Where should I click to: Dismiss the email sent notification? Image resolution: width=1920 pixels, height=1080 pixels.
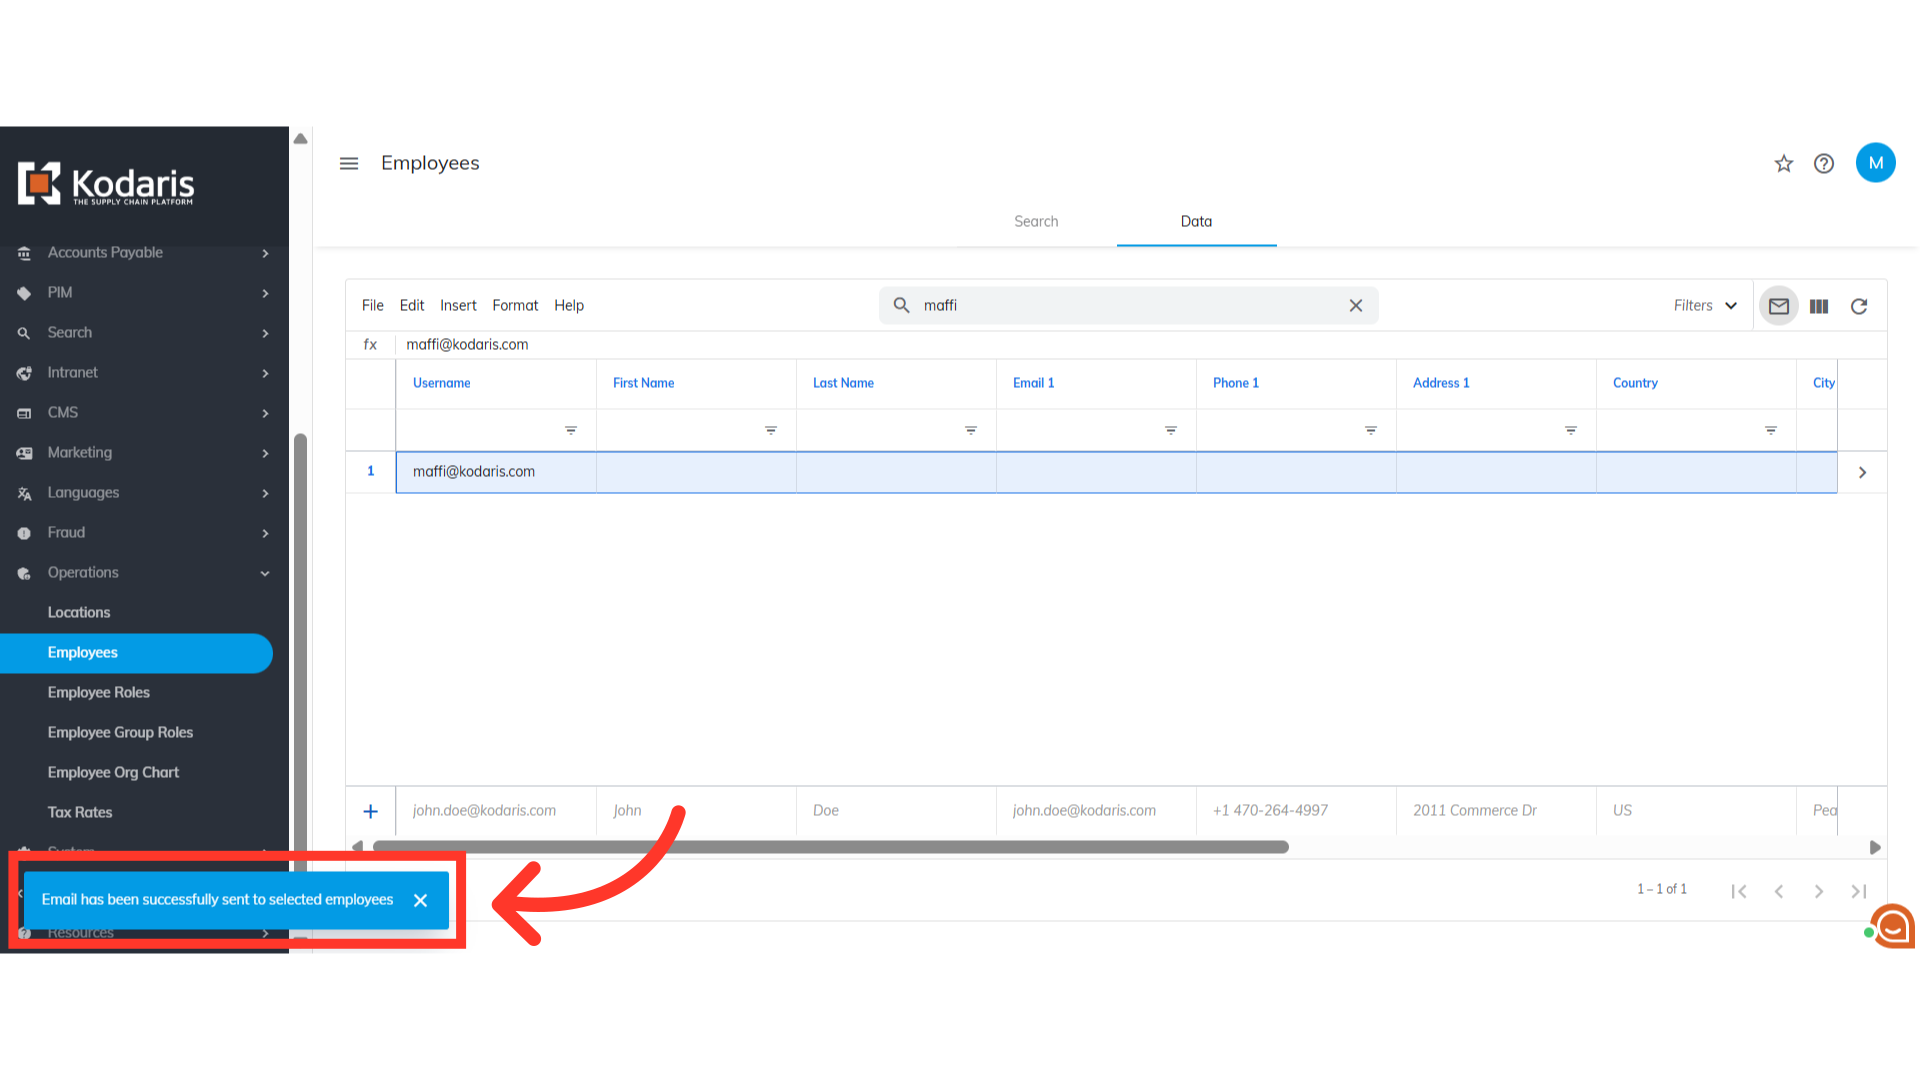click(421, 900)
